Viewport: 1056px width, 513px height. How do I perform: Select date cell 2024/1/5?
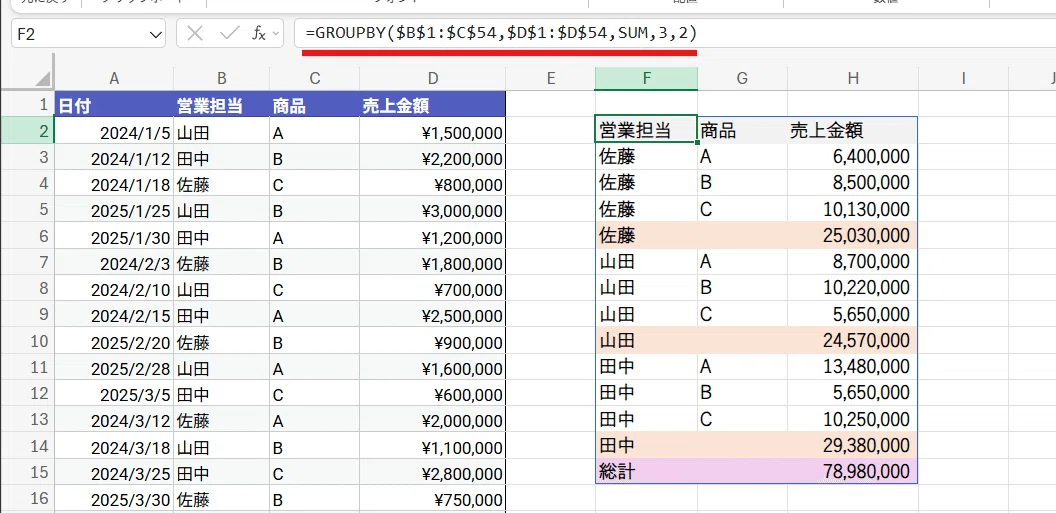click(114, 131)
